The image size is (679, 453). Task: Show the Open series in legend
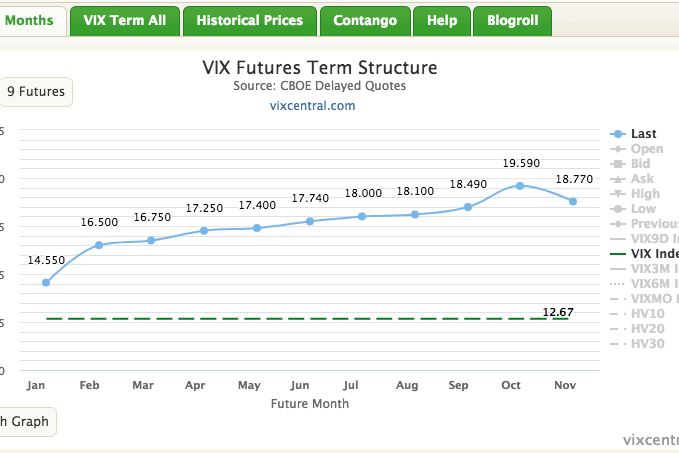[x=646, y=149]
